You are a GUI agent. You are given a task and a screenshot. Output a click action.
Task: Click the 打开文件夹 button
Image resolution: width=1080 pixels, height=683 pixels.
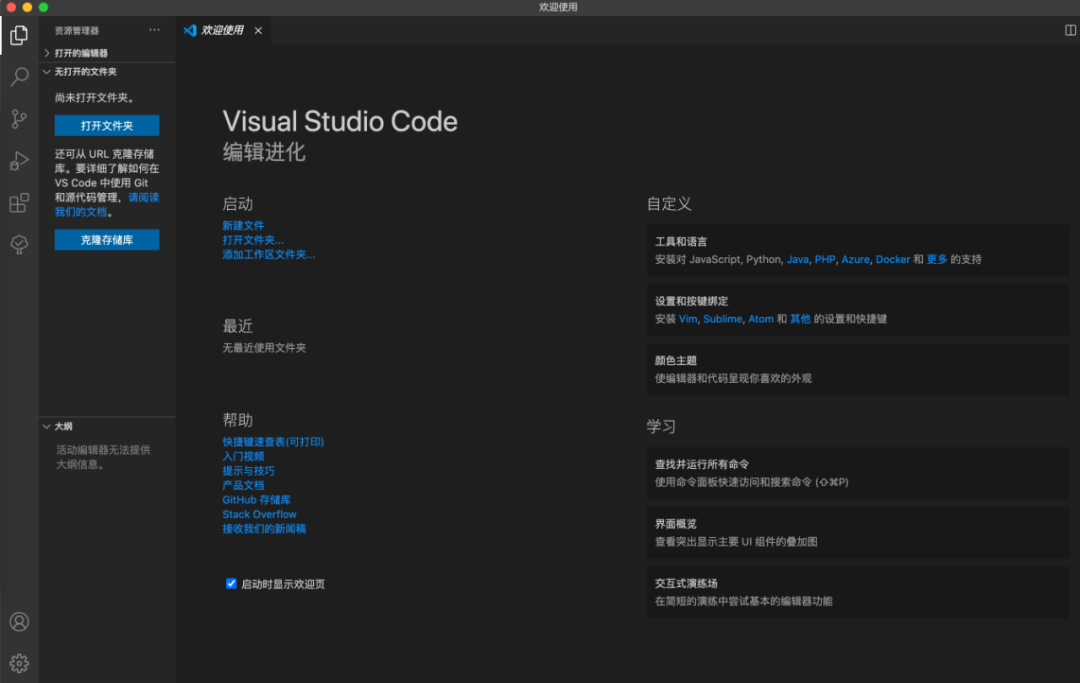tap(107, 126)
